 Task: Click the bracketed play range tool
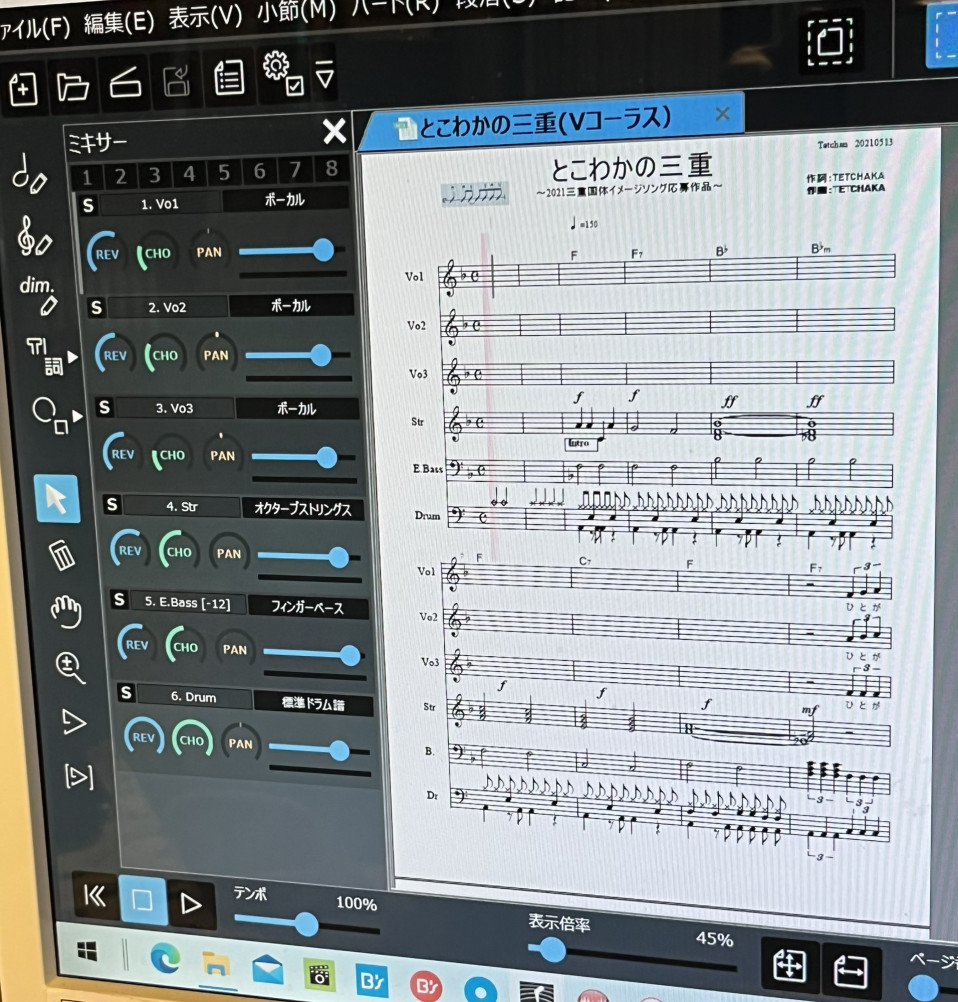click(79, 776)
